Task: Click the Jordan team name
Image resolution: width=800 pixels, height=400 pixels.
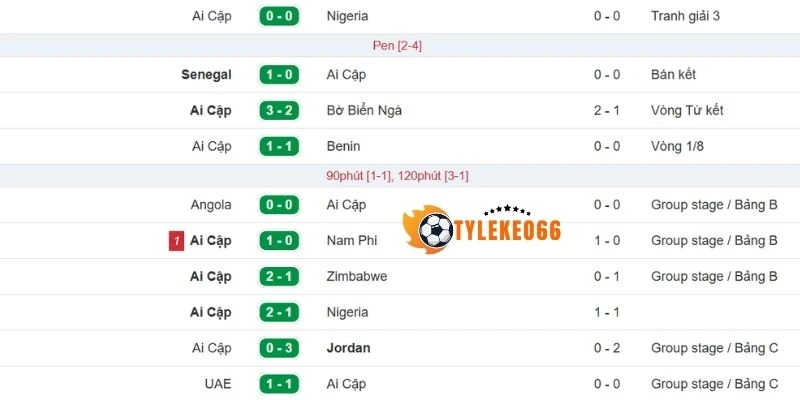Action: [x=348, y=348]
